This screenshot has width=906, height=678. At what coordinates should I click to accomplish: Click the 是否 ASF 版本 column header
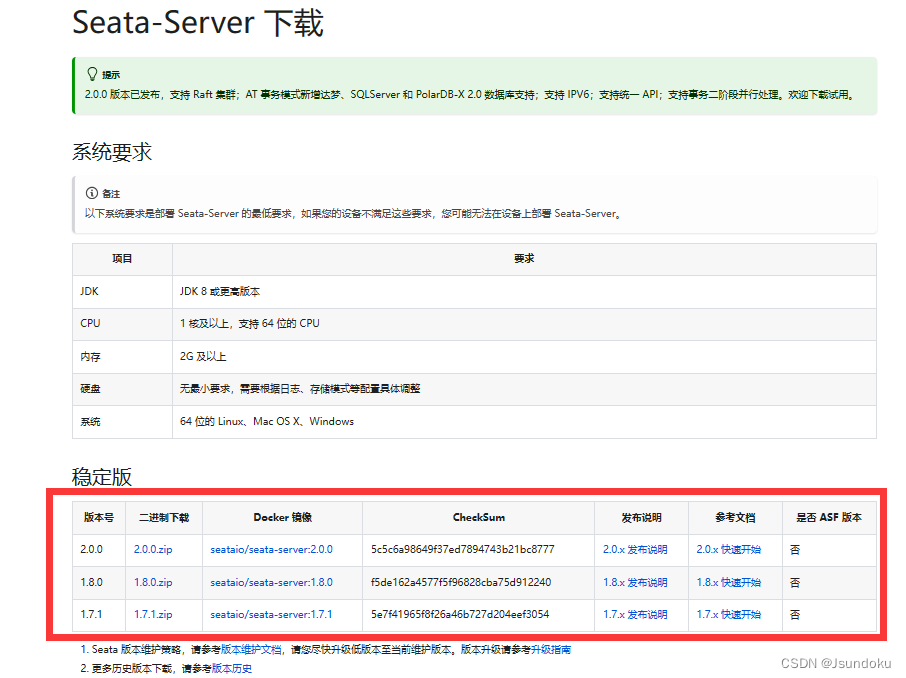click(829, 518)
